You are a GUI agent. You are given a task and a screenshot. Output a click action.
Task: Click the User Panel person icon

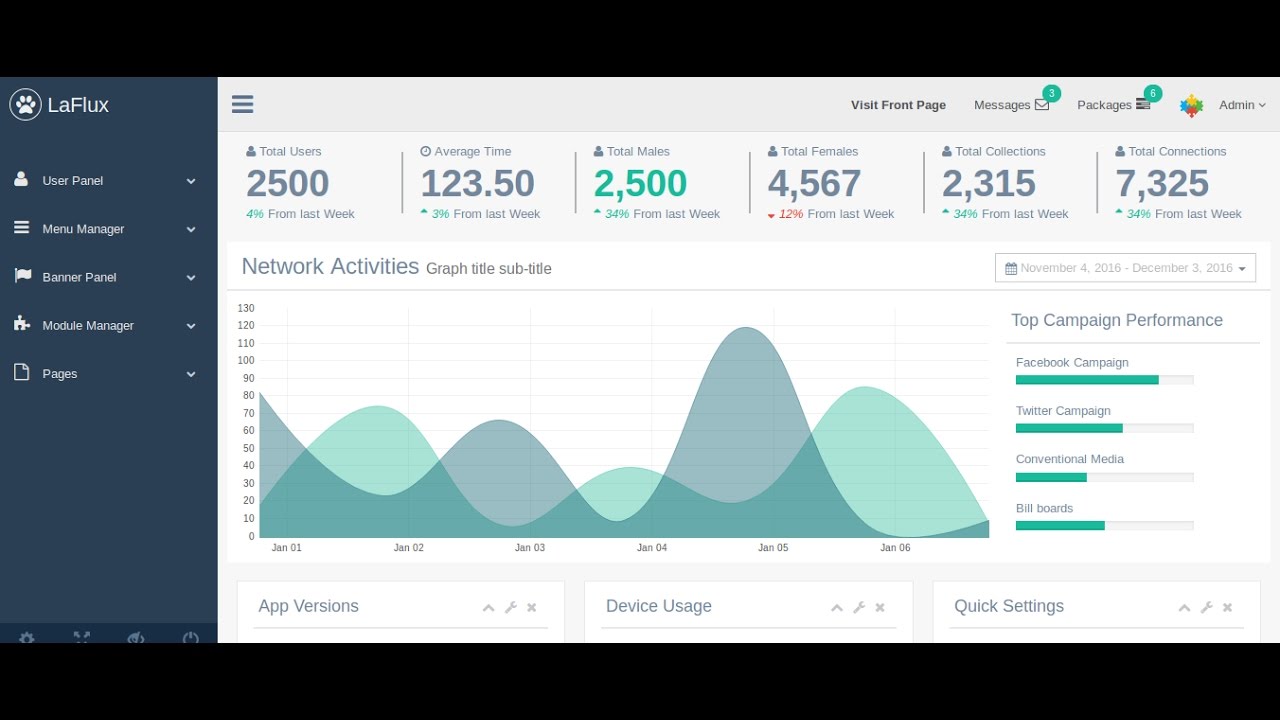[x=21, y=179]
